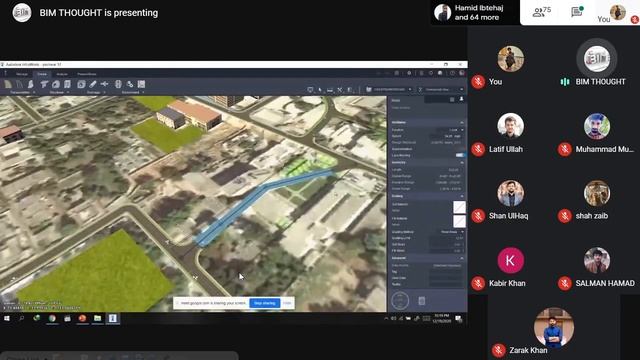
Task: Click the Windows Start button in the shared screen
Action: [7, 318]
